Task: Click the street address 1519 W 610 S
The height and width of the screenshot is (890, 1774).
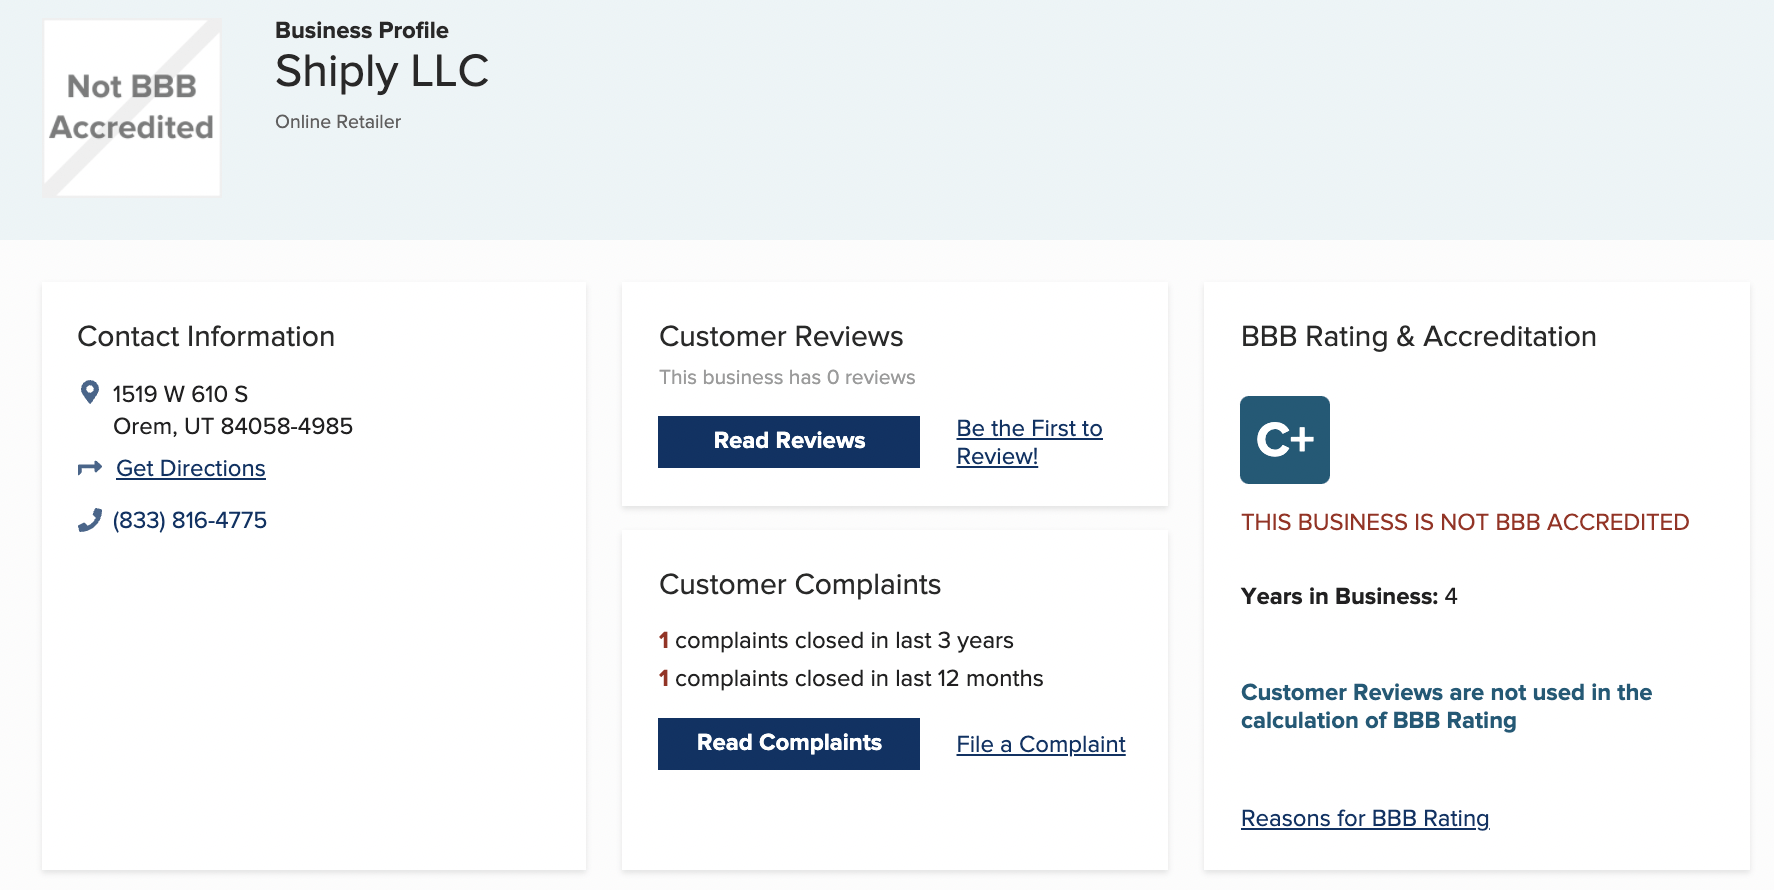Action: click(180, 394)
